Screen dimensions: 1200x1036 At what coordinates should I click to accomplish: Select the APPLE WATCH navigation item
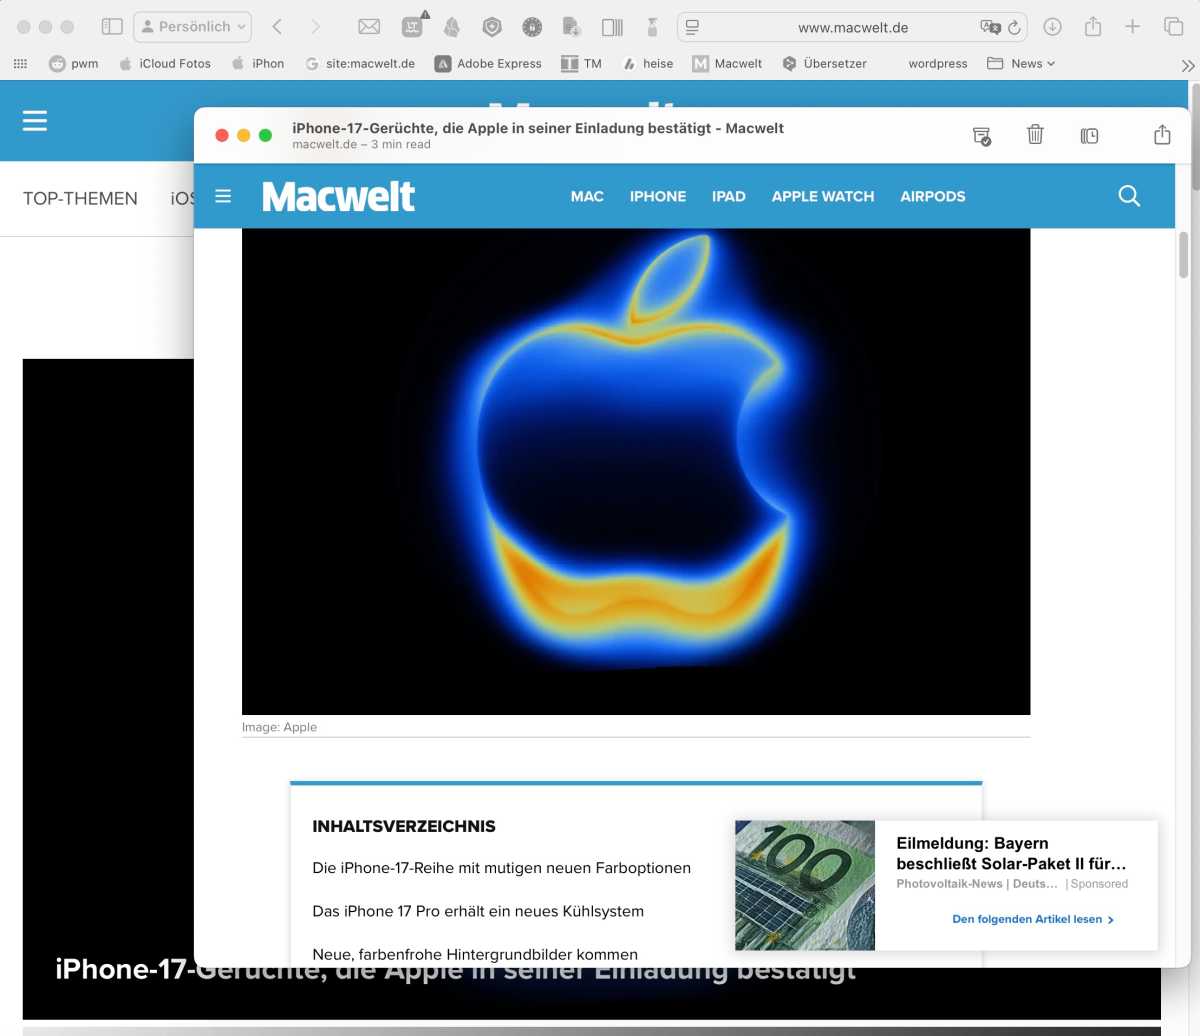[x=822, y=196]
